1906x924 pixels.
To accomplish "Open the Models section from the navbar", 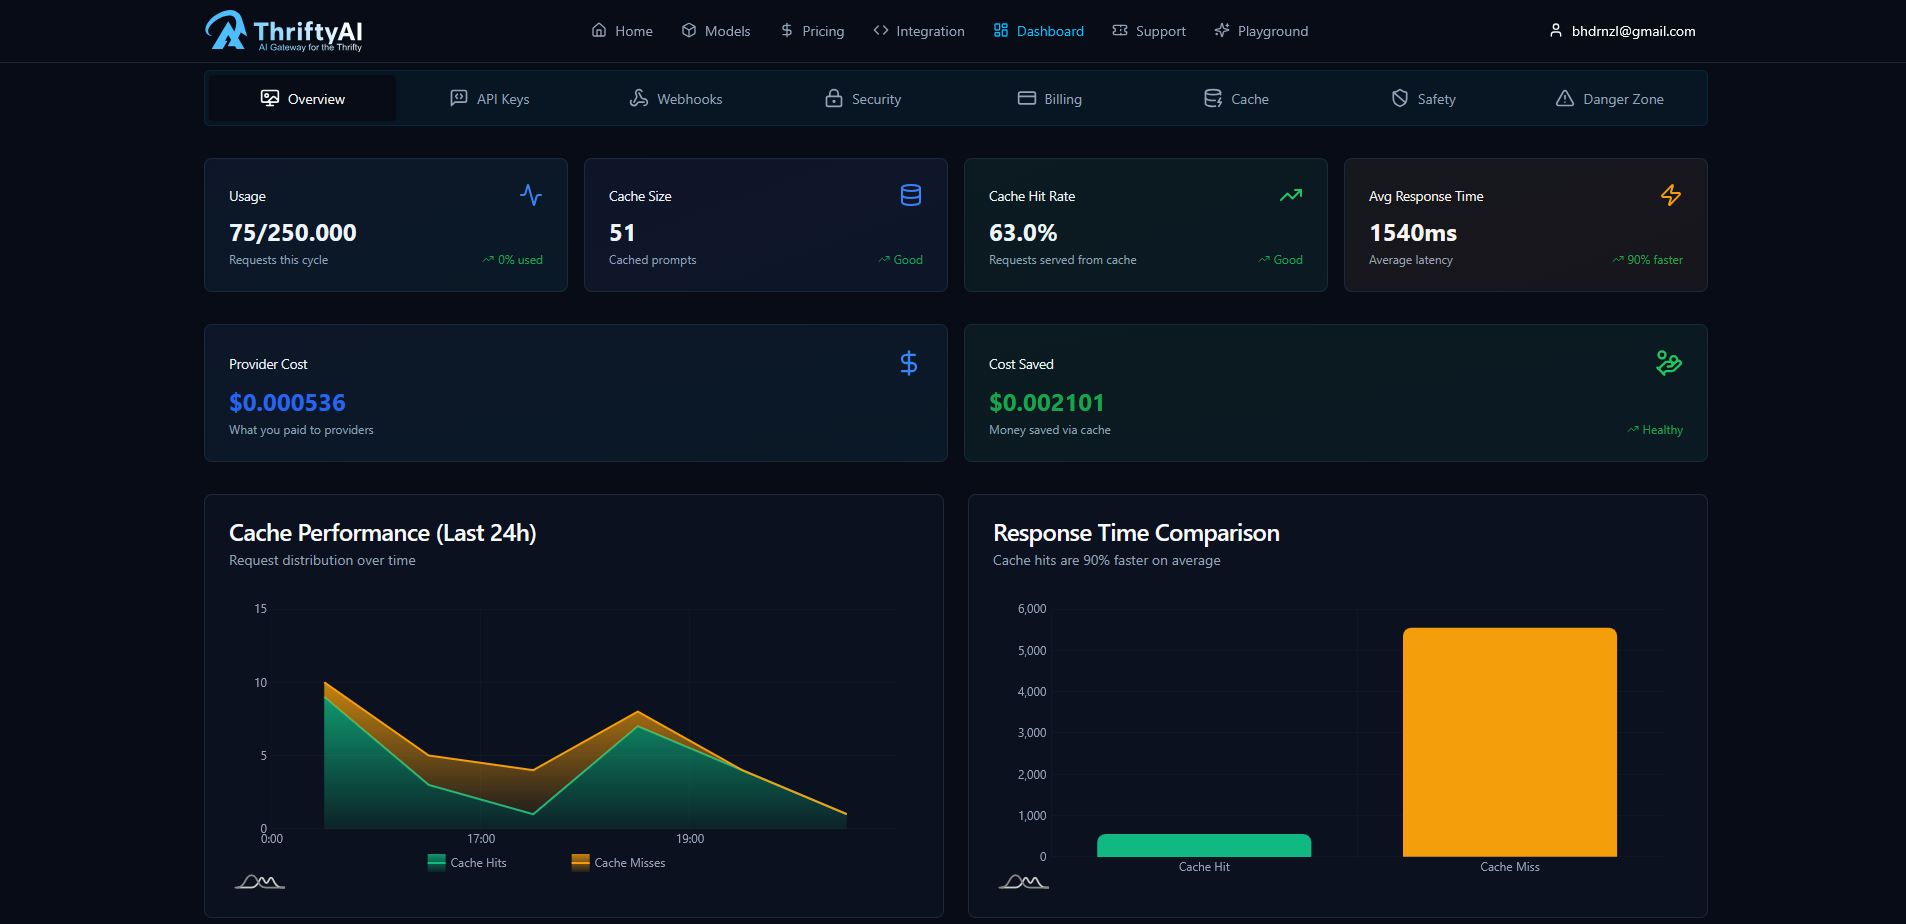I will coord(716,31).
